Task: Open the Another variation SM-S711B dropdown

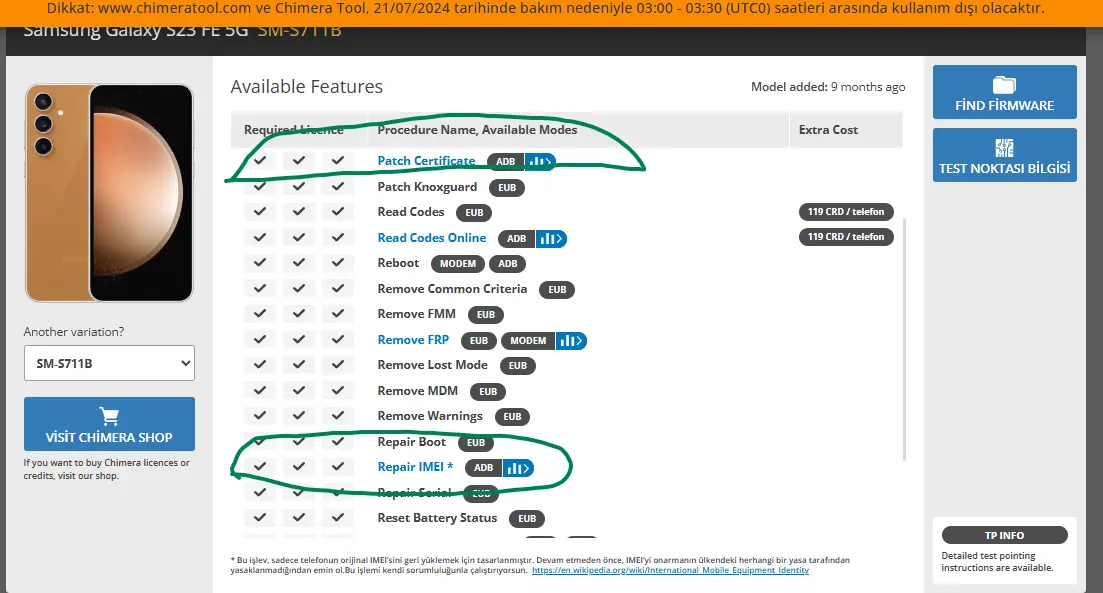Action: 109,363
